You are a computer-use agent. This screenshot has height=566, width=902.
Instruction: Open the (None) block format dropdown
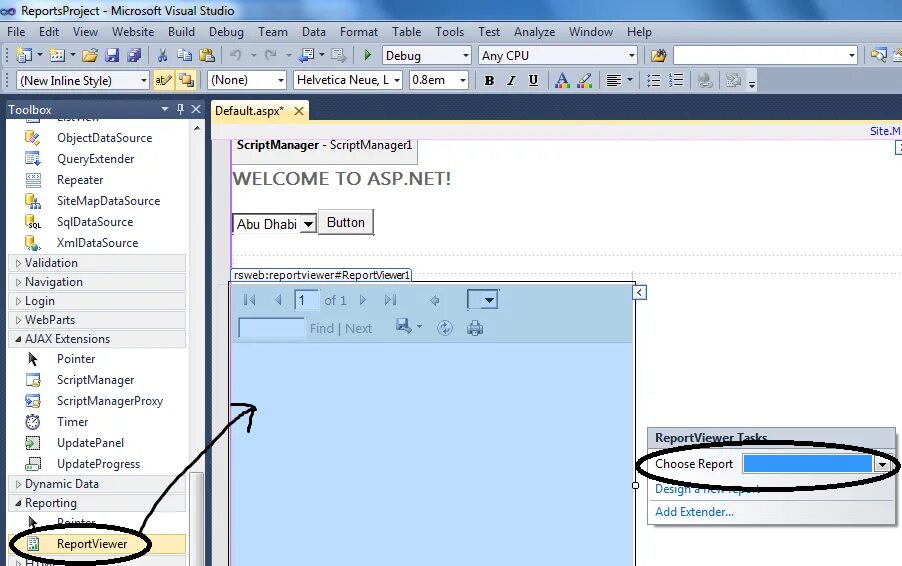point(281,81)
